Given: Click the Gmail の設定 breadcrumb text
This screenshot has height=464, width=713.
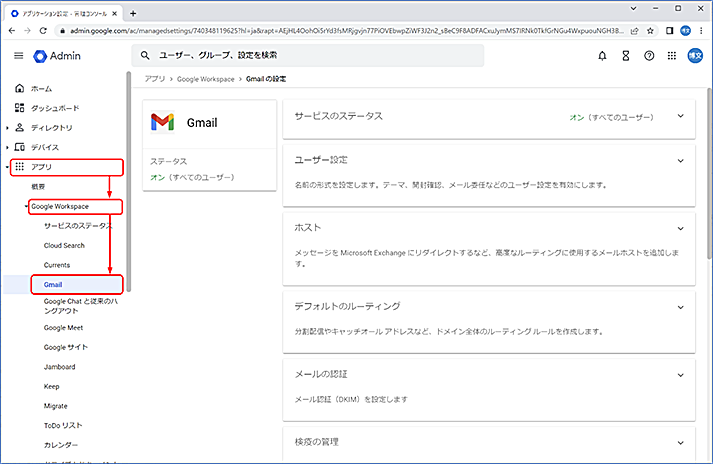Looking at the screenshot, I should [266, 79].
